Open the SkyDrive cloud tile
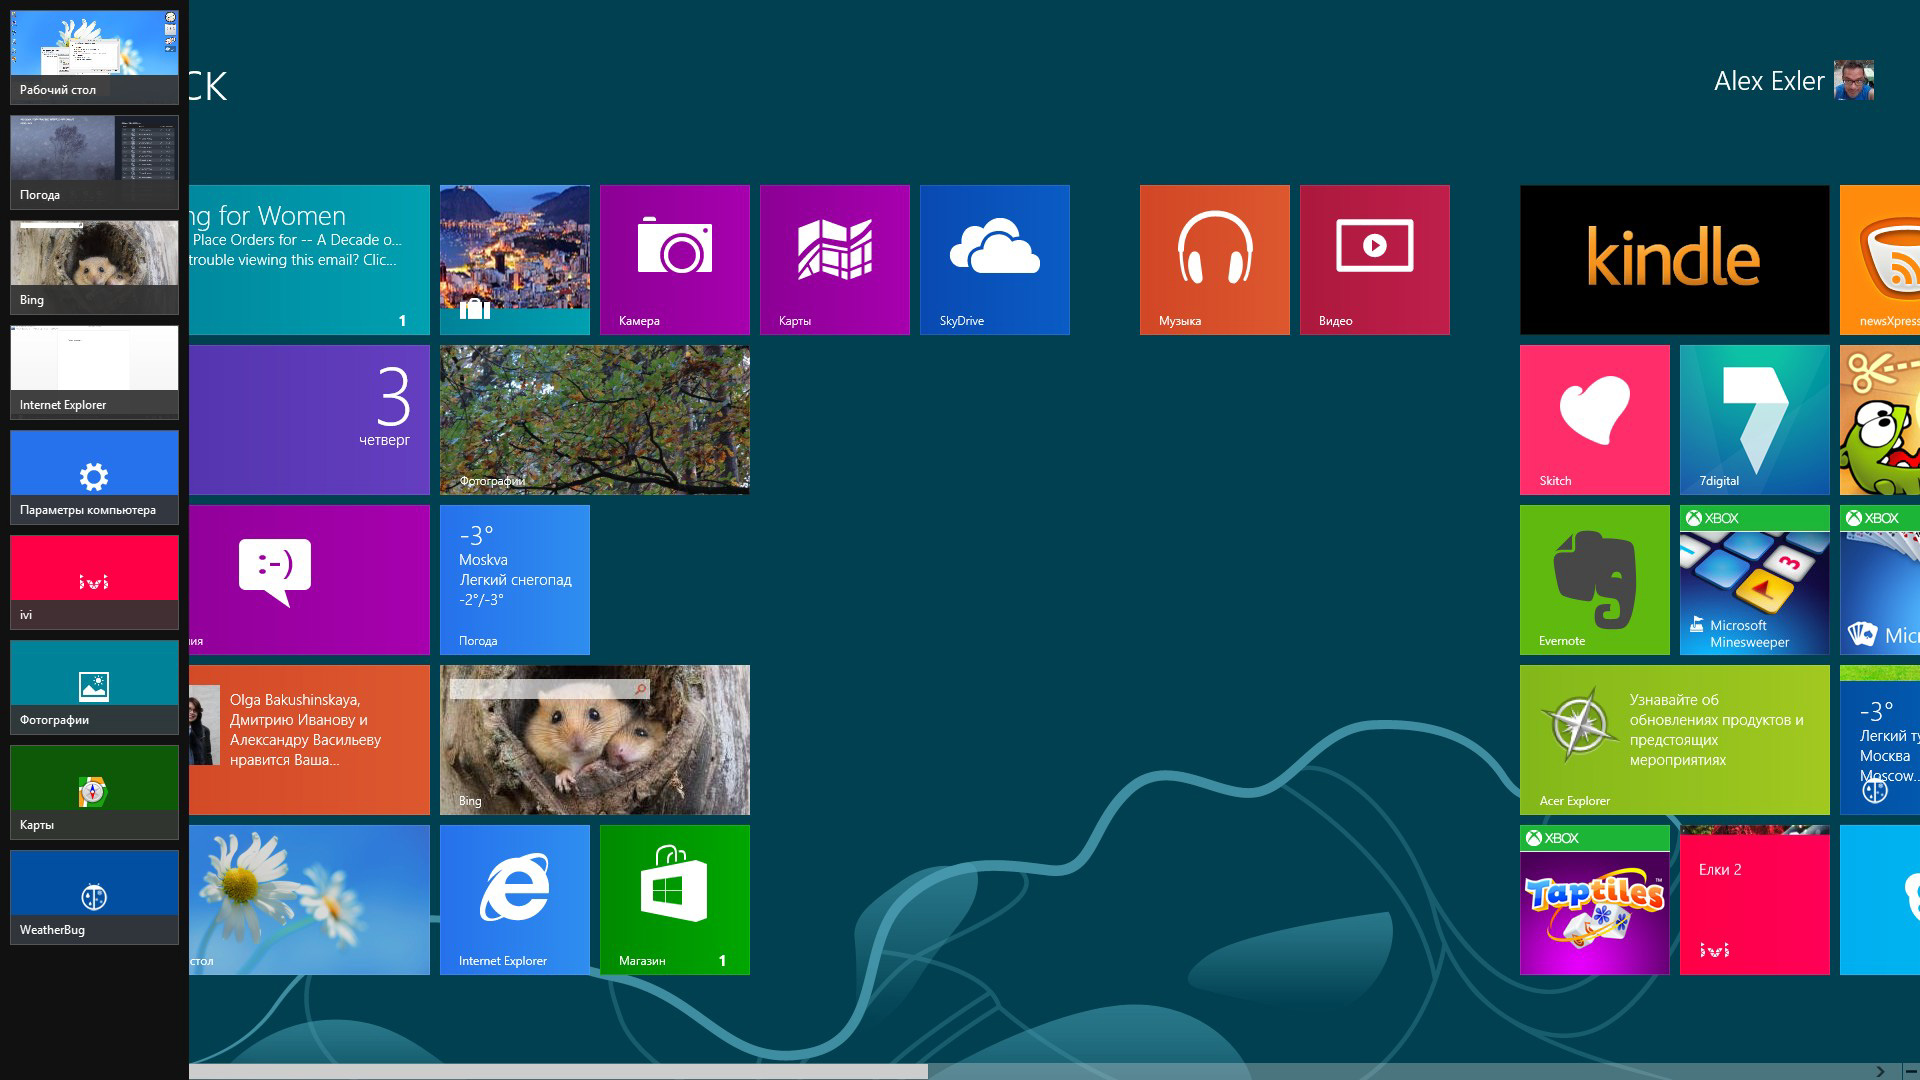 (995, 259)
